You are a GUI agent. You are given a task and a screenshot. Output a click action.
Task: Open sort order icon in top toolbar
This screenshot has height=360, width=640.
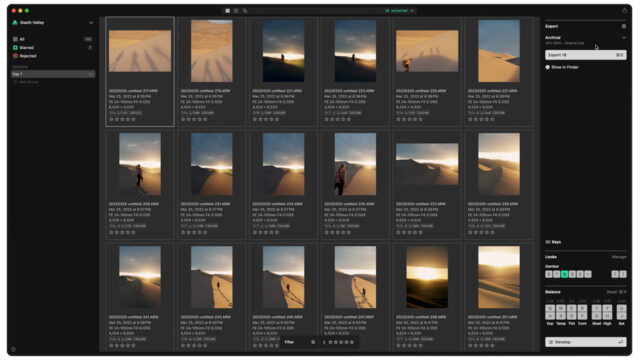point(245,11)
